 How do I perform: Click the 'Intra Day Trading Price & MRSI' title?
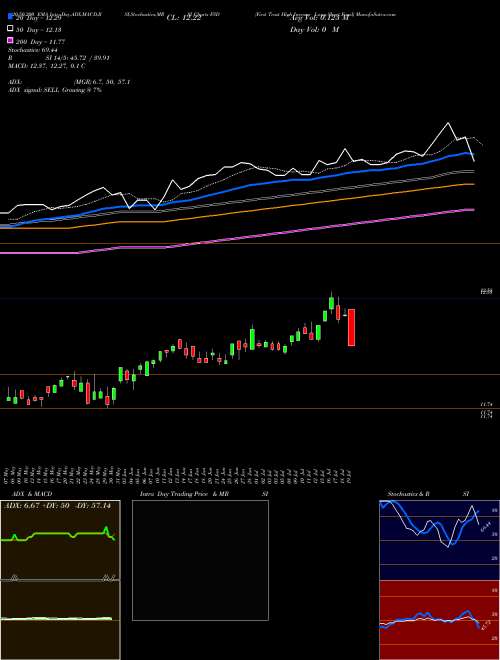[x=204, y=494]
